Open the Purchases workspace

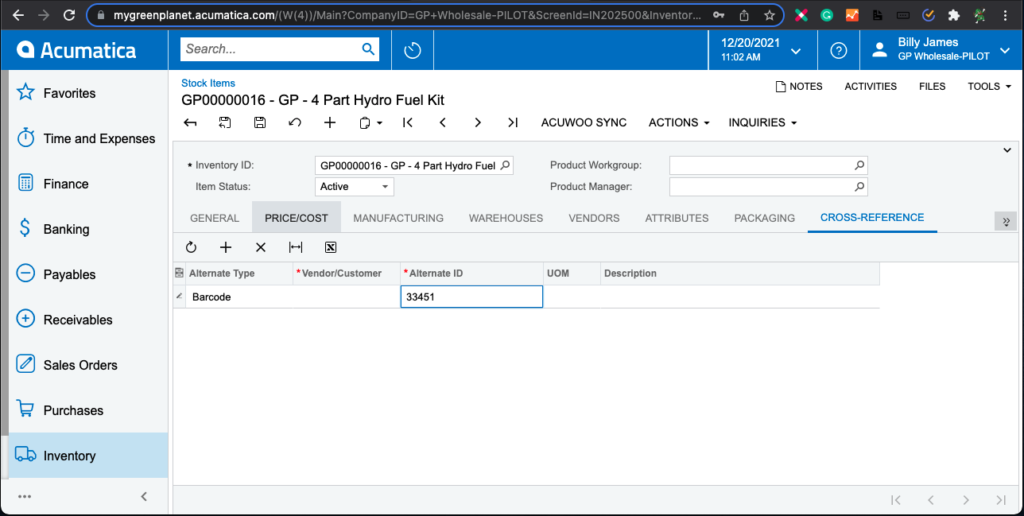pyautogui.click(x=89, y=410)
